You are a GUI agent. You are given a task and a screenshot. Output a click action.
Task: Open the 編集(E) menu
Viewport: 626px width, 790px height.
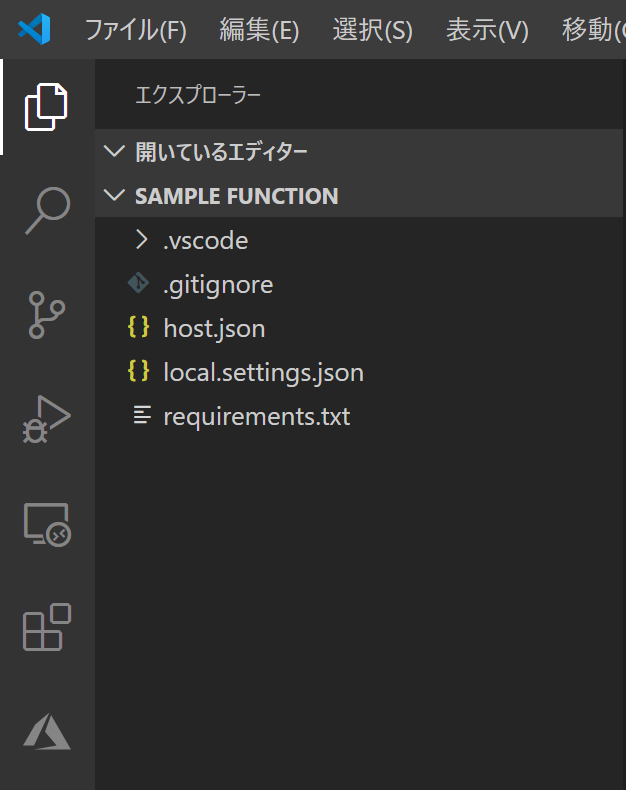(x=259, y=30)
